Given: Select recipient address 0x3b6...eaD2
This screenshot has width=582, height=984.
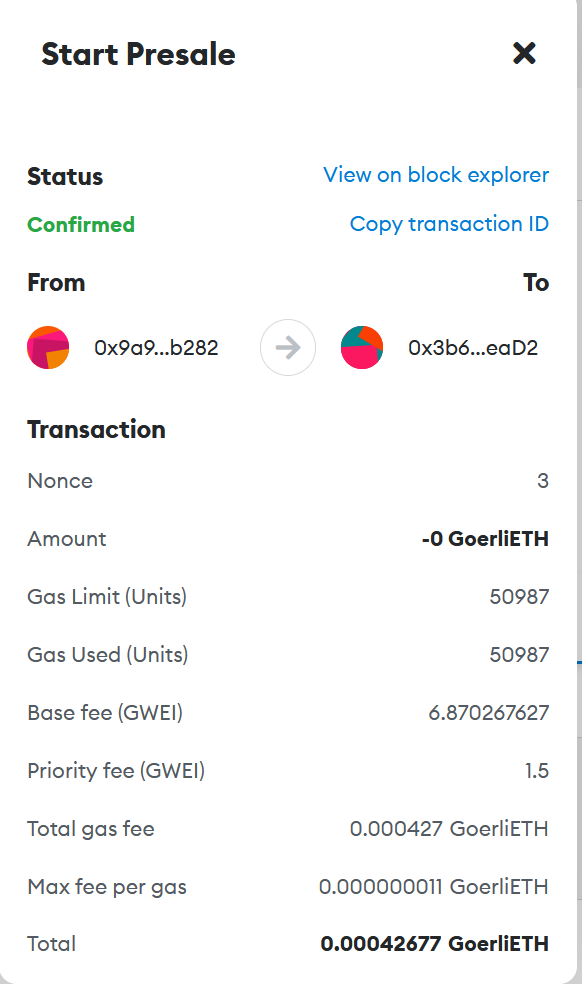Looking at the screenshot, I should point(473,348).
